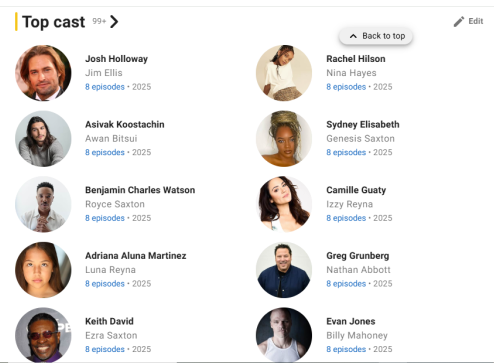Click the Edit text label
This screenshot has width=494, height=363.
click(476, 21)
